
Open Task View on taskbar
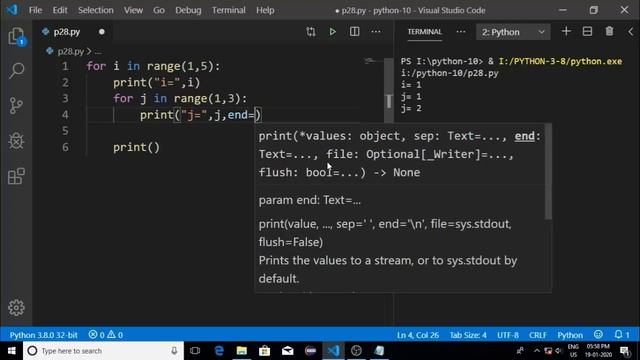pos(195,351)
